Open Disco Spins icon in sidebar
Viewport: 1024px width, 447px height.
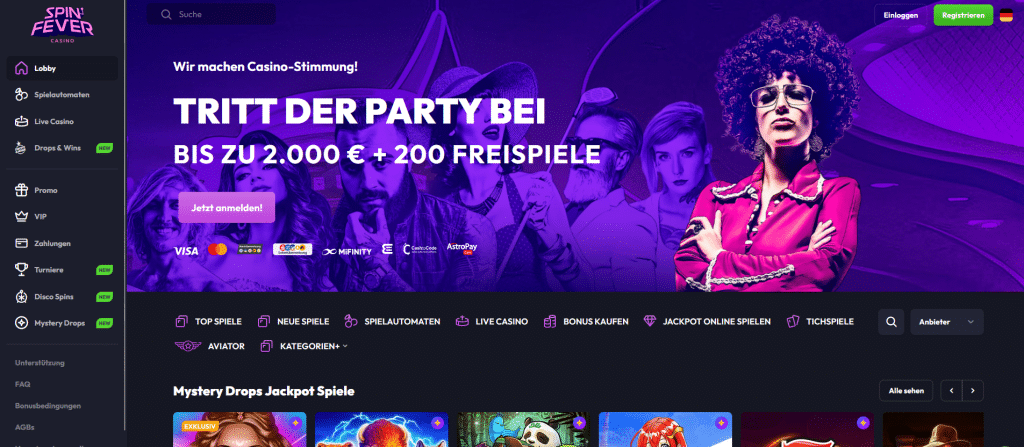click(22, 297)
